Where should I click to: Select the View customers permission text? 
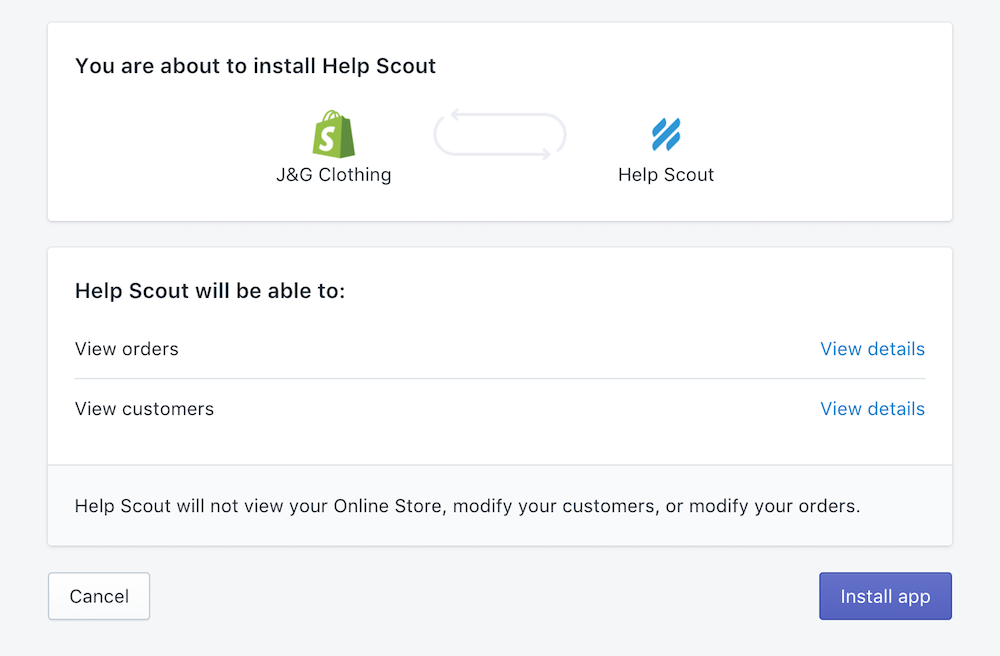tap(144, 409)
